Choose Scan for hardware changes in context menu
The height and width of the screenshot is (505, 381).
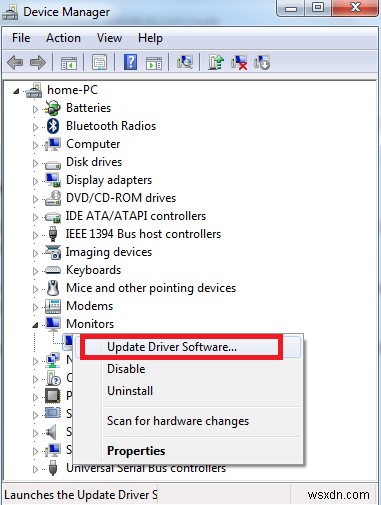point(188,421)
